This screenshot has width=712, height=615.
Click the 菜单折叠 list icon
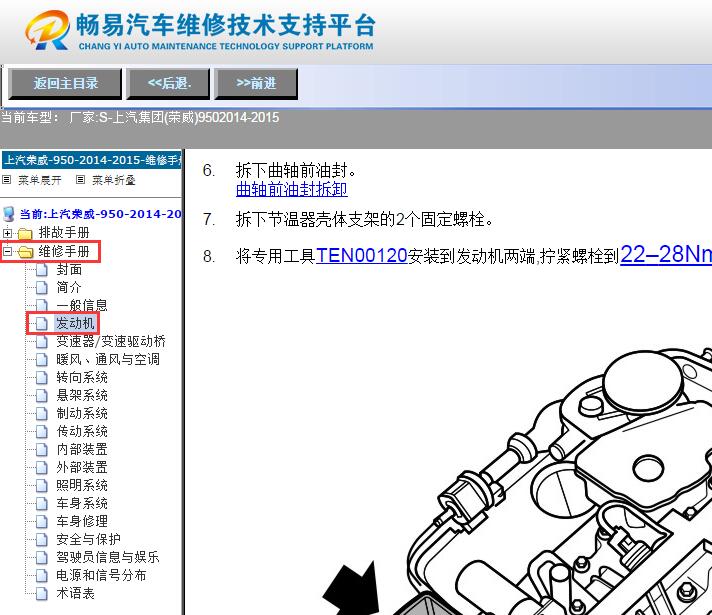click(80, 180)
